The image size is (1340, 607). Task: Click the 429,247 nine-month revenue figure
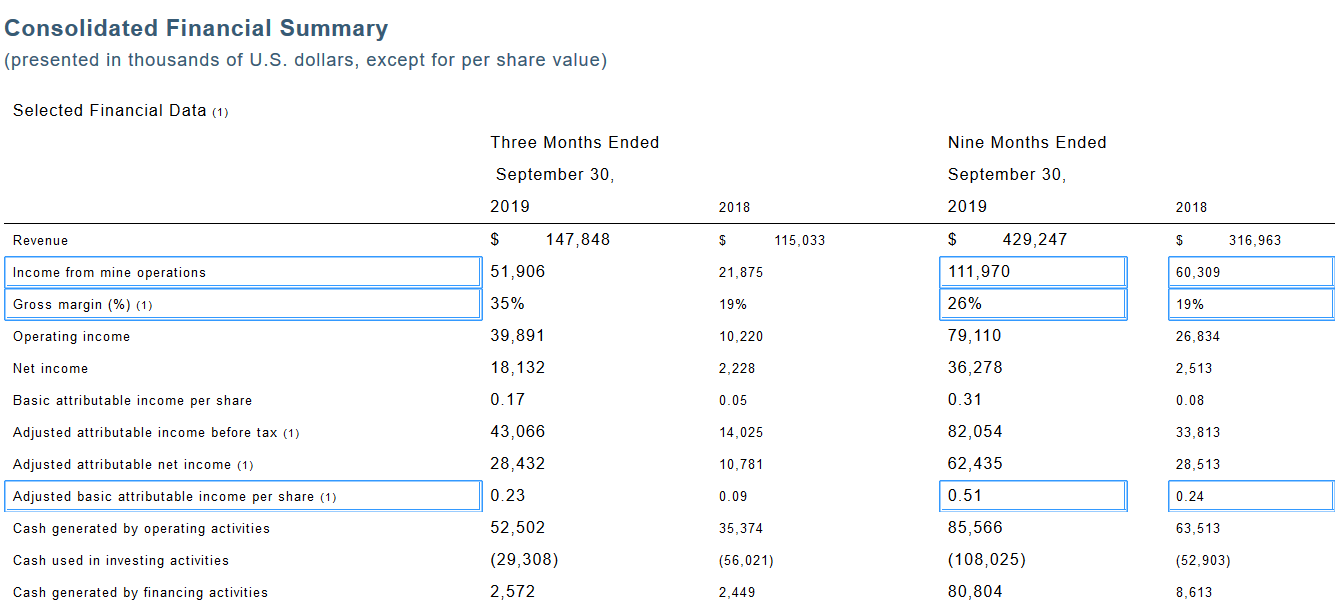coord(1034,240)
